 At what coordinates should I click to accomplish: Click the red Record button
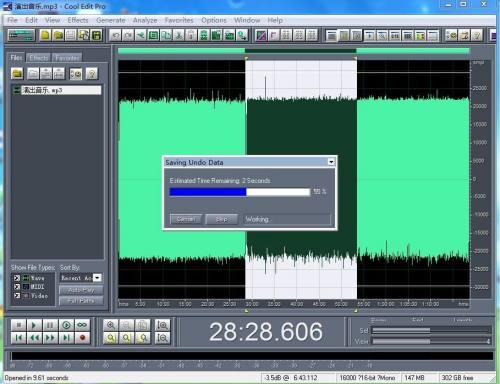coord(82,338)
